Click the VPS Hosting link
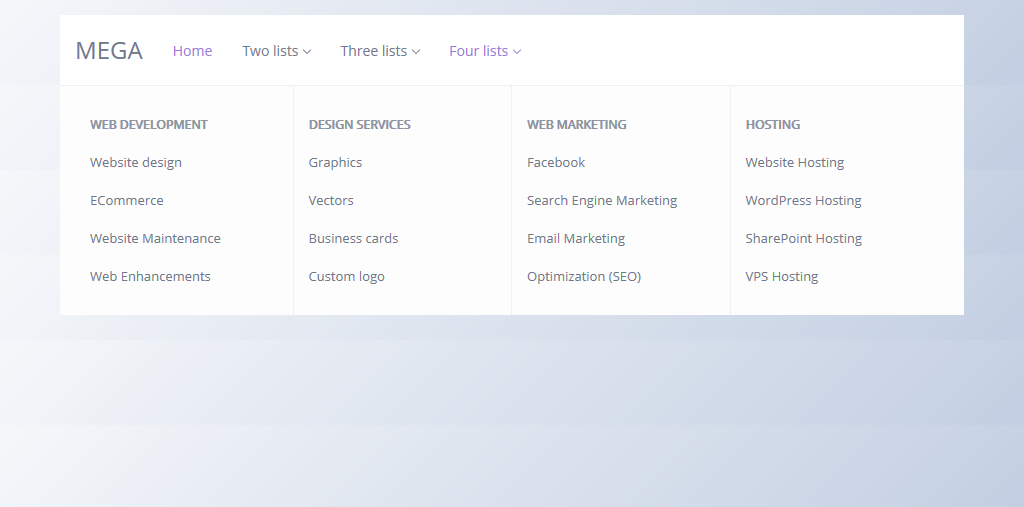The image size is (1024, 507). (781, 276)
